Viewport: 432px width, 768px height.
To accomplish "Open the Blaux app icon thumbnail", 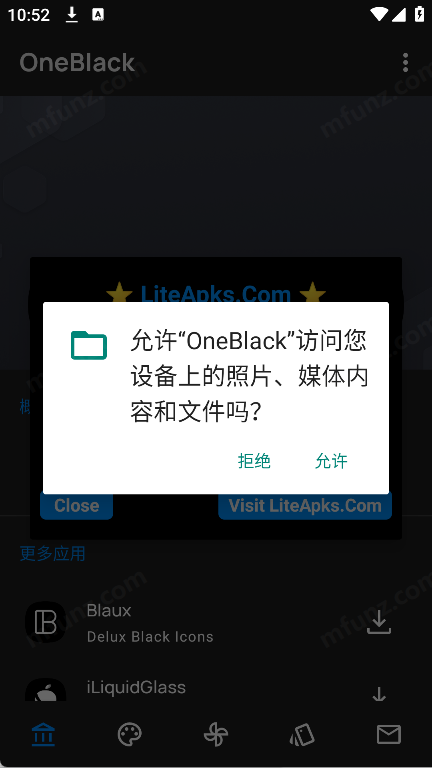I will tap(46, 622).
